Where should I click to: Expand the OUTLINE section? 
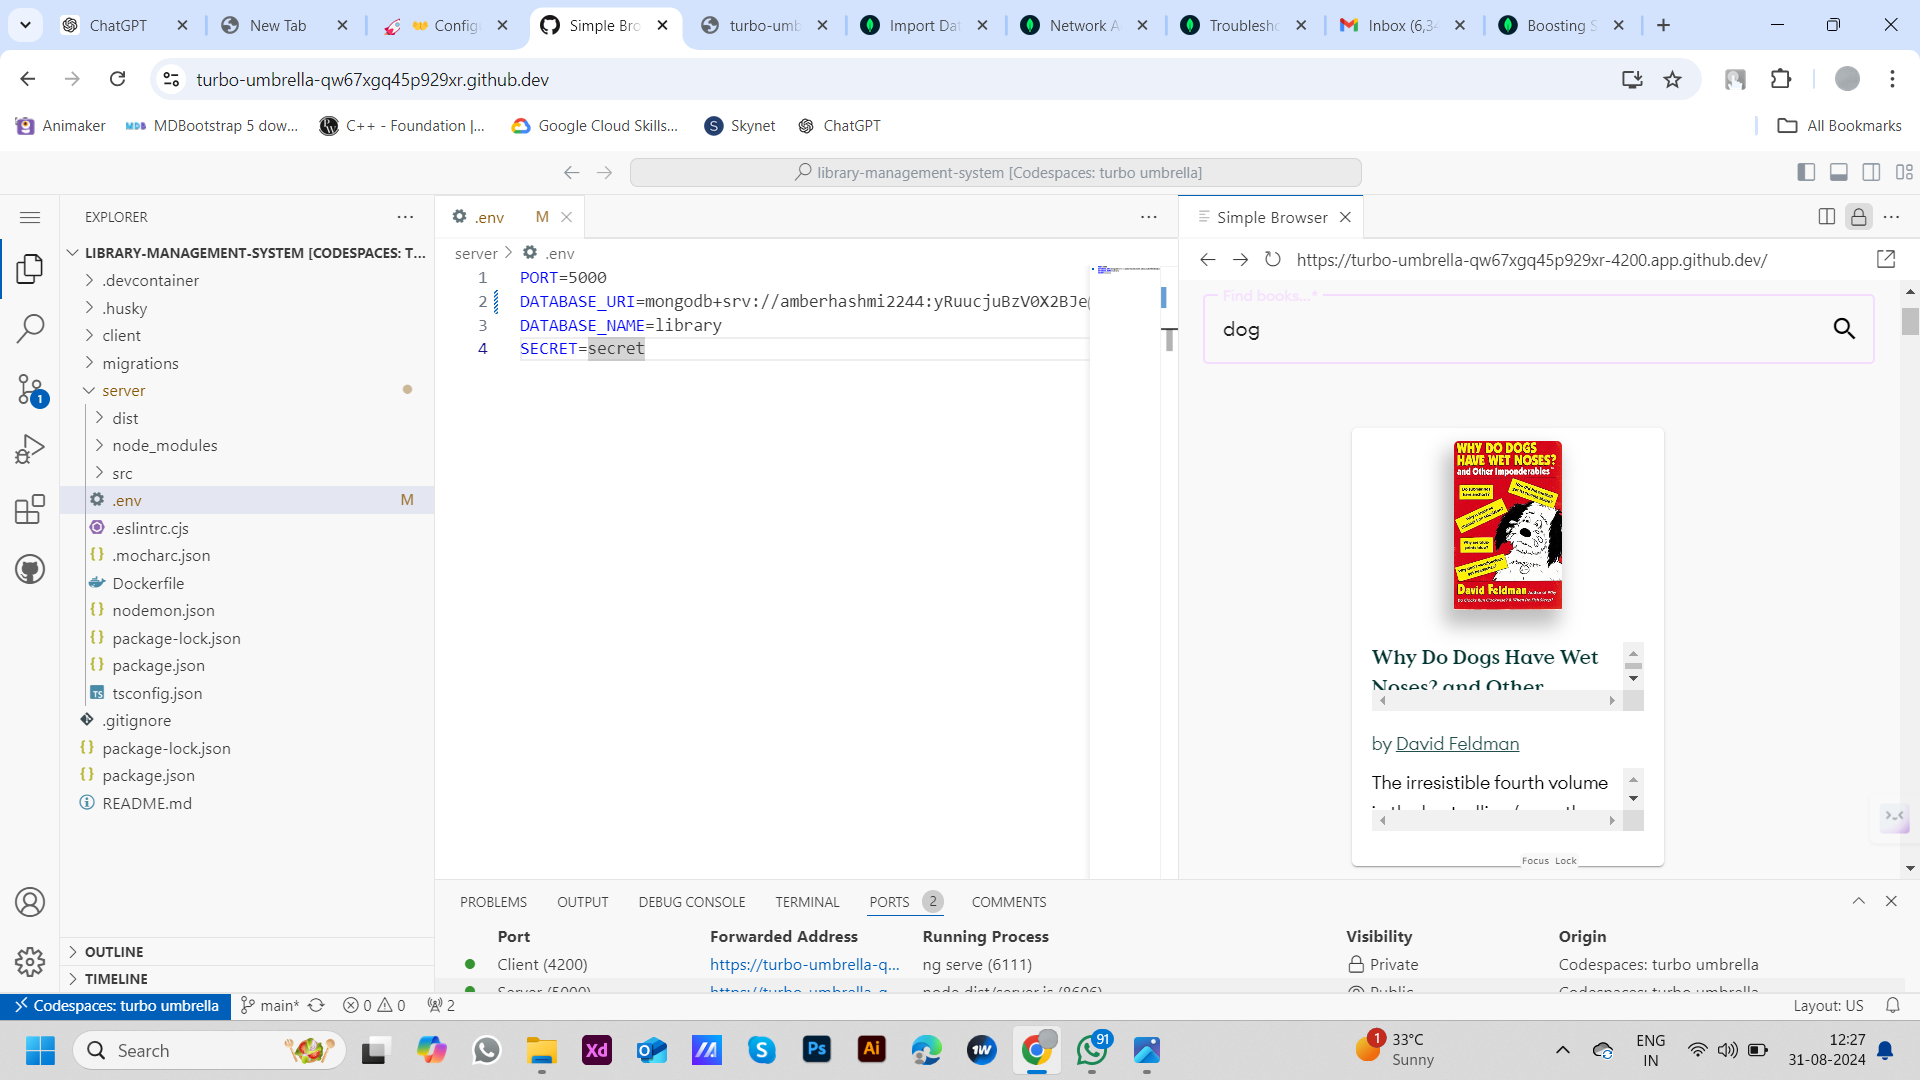pyautogui.click(x=113, y=952)
